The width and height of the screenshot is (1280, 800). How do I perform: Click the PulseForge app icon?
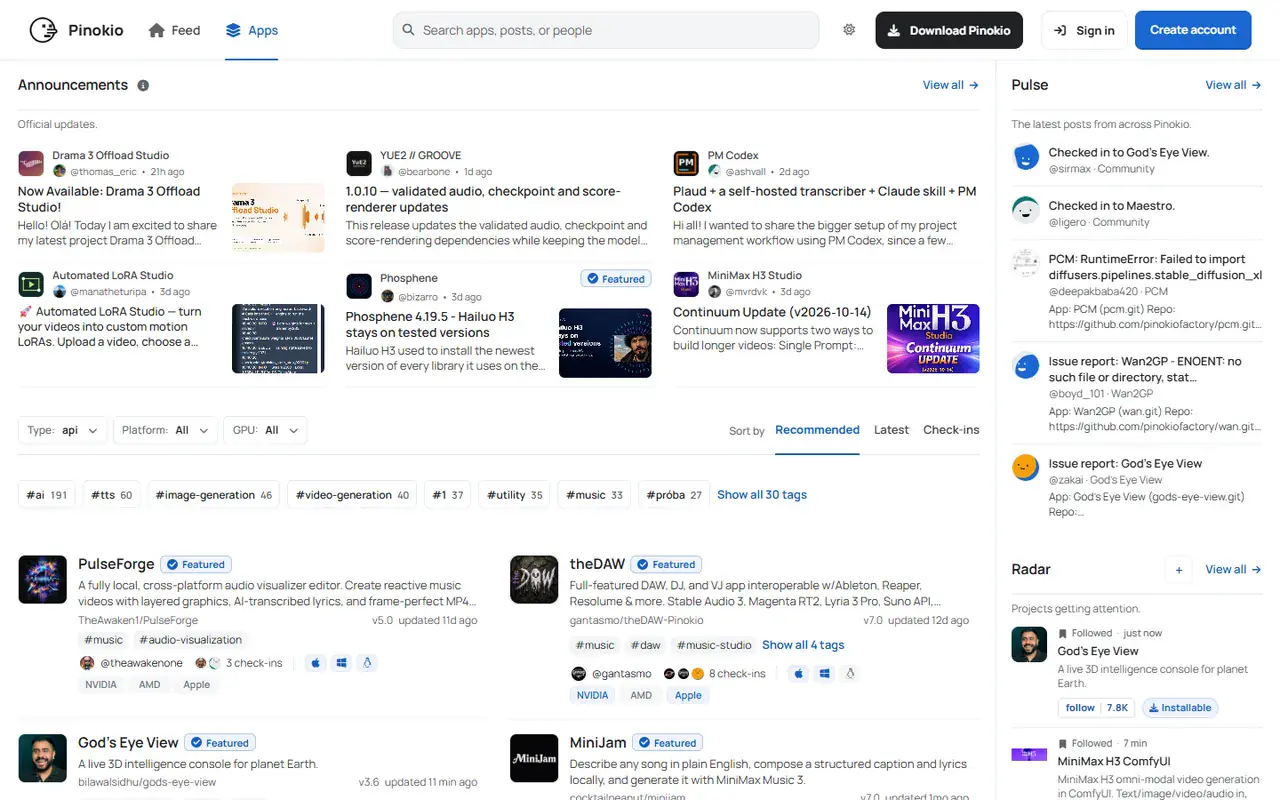pyautogui.click(x=43, y=580)
